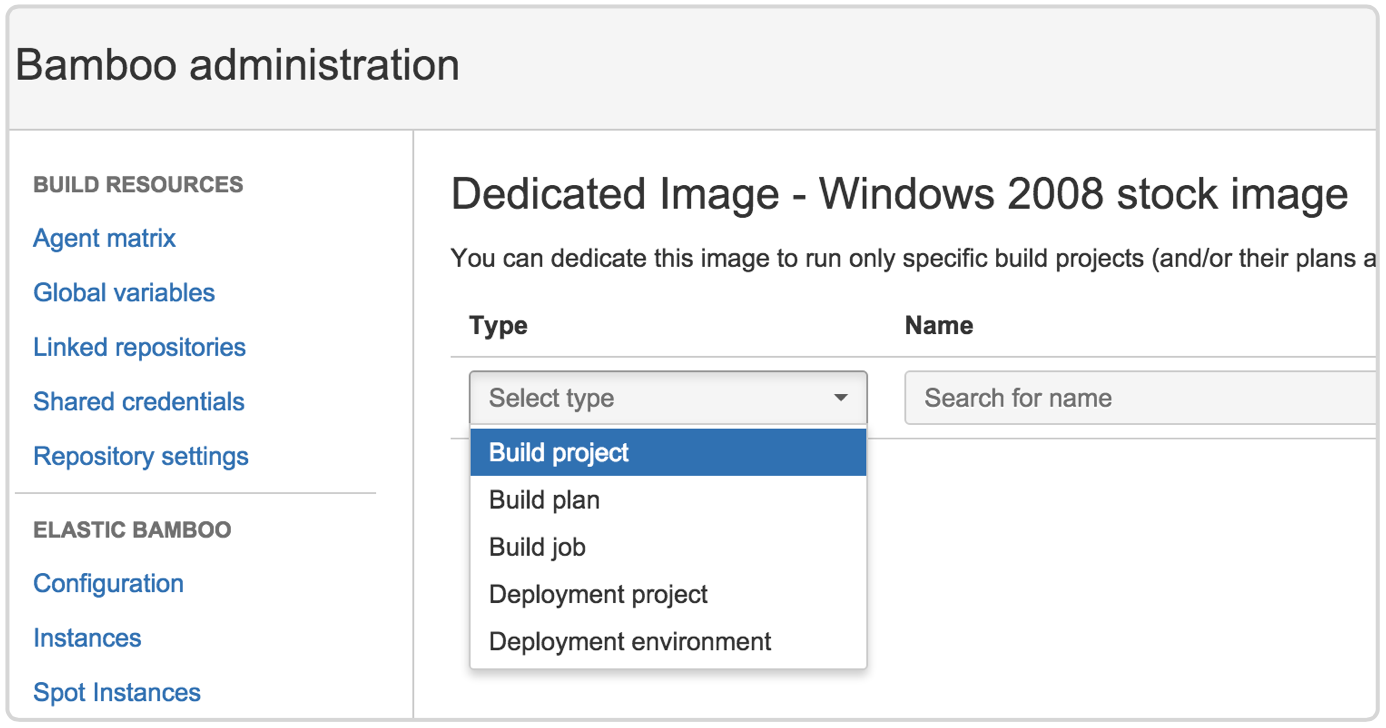Choose Build job option
Image resolution: width=1386 pixels, height=728 pixels.
[668, 547]
